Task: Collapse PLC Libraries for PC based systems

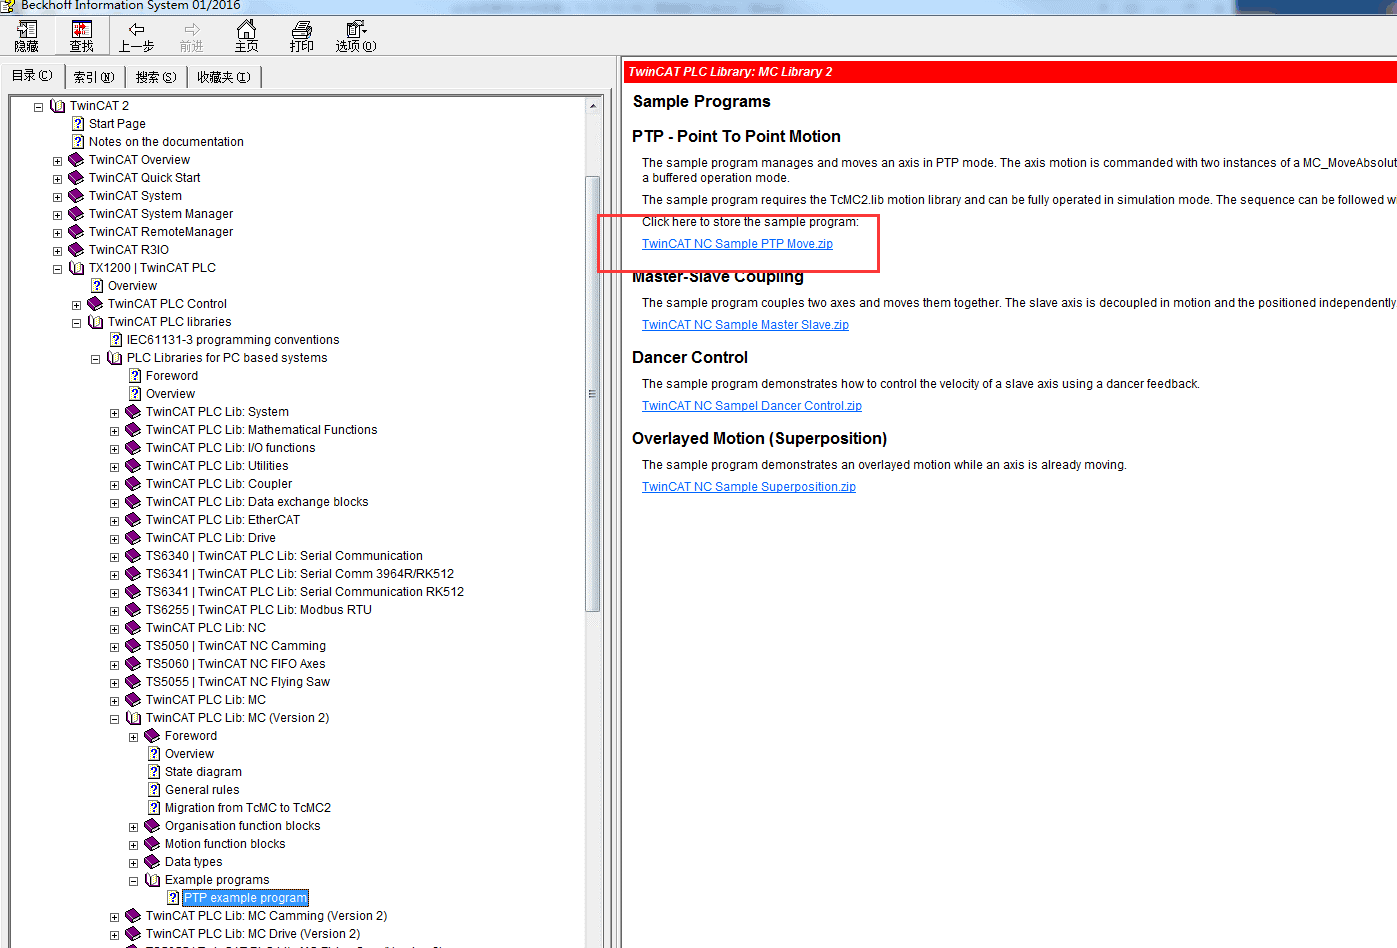Action: tap(95, 358)
